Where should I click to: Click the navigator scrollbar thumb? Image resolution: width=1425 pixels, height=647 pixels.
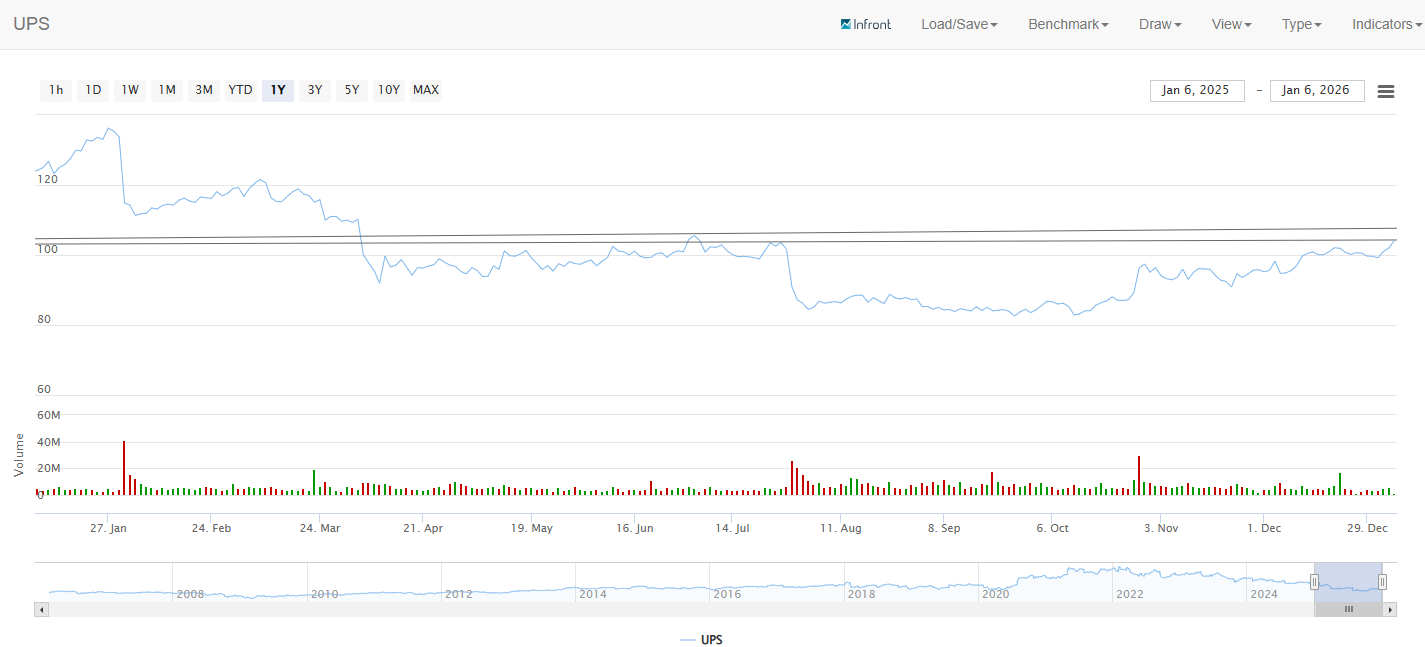pyautogui.click(x=1348, y=609)
